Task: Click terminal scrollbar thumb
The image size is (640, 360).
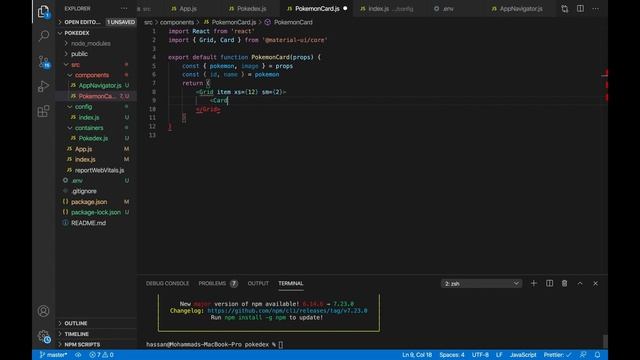Action: (x=605, y=341)
